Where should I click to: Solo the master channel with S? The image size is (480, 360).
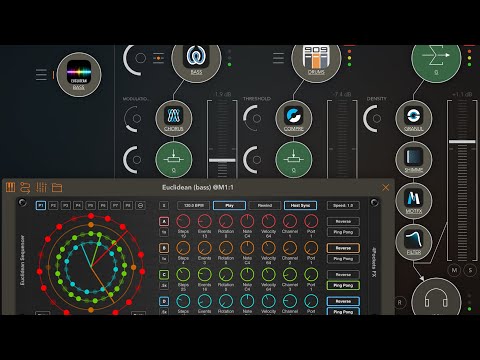[x=470, y=270]
